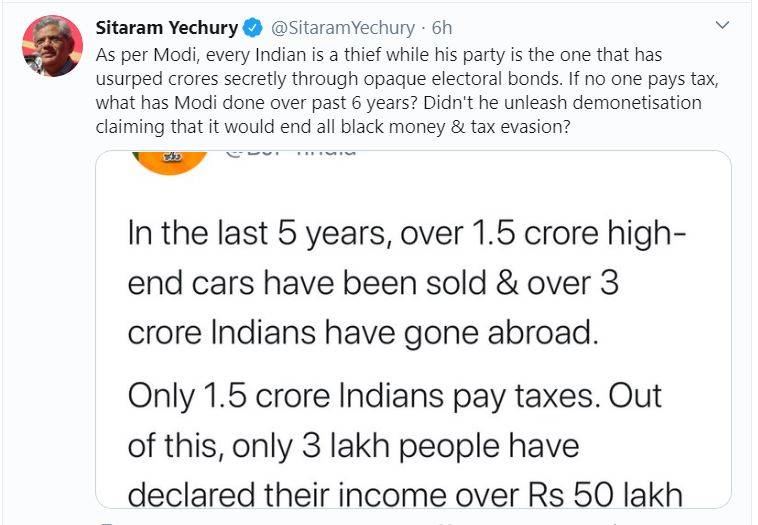
Task: Open Sitaram Yechury's profile picture
Action: tap(53, 45)
